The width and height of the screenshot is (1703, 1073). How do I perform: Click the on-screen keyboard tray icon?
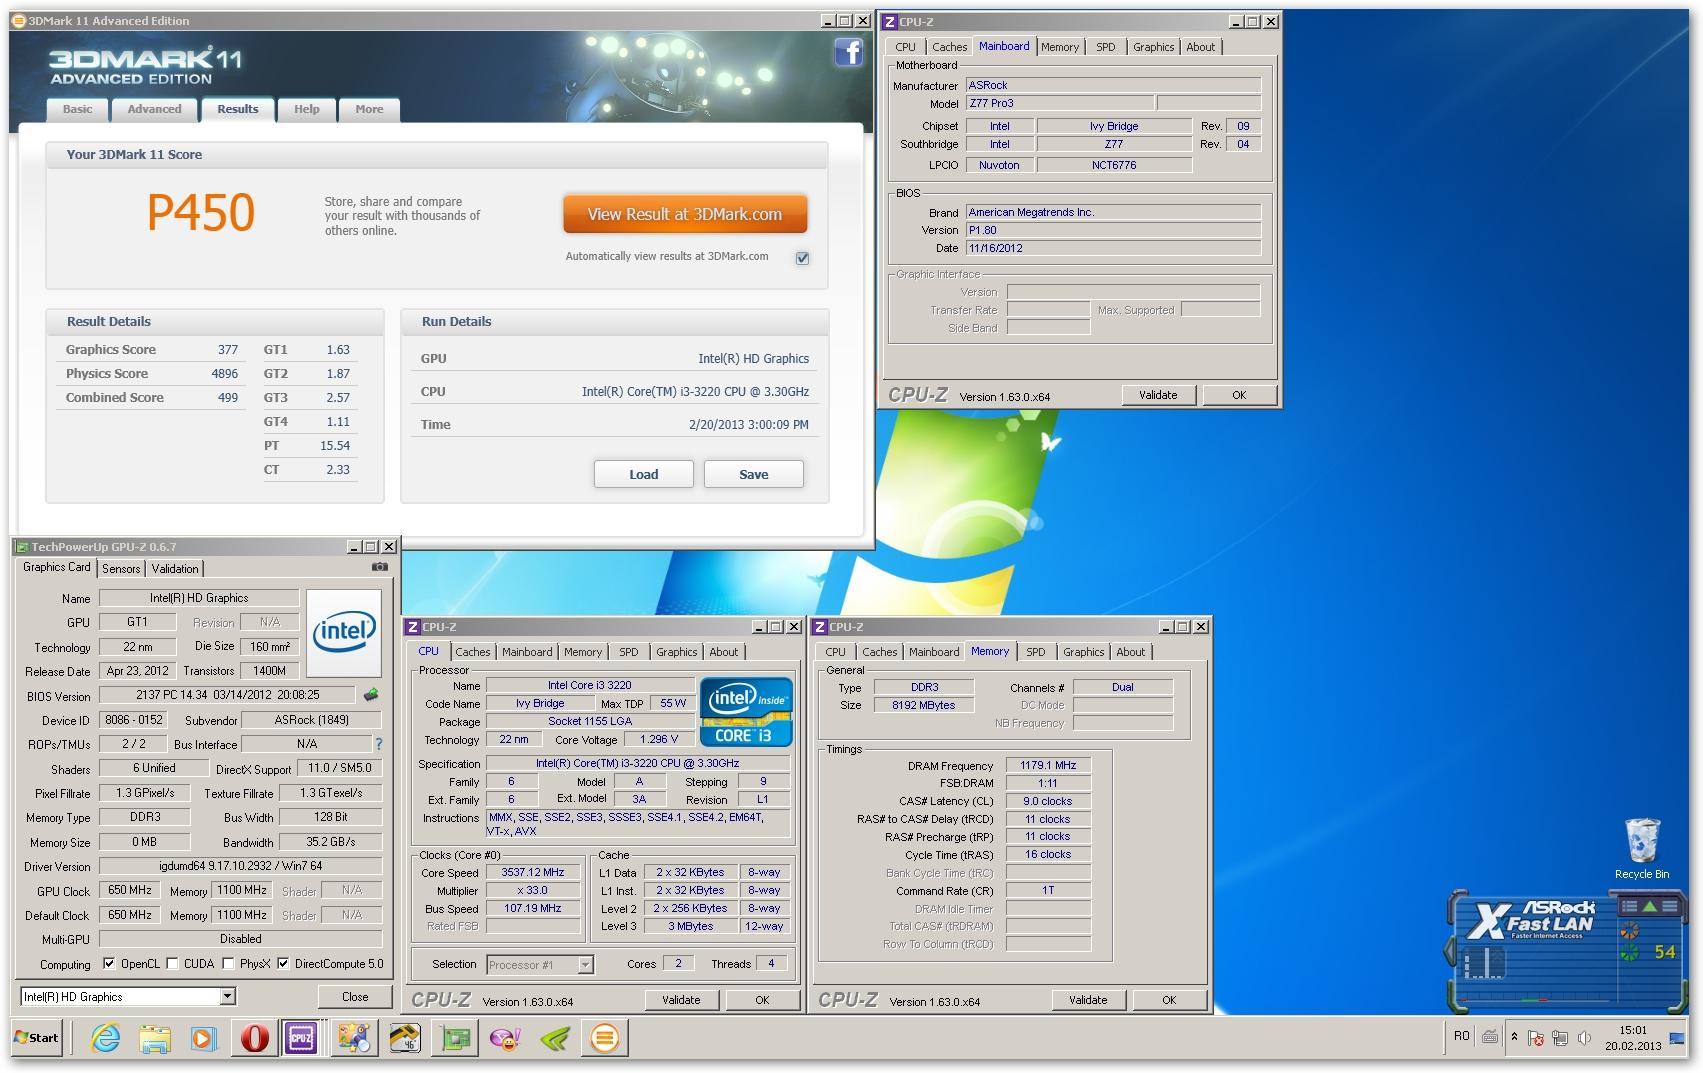(x=1490, y=1037)
